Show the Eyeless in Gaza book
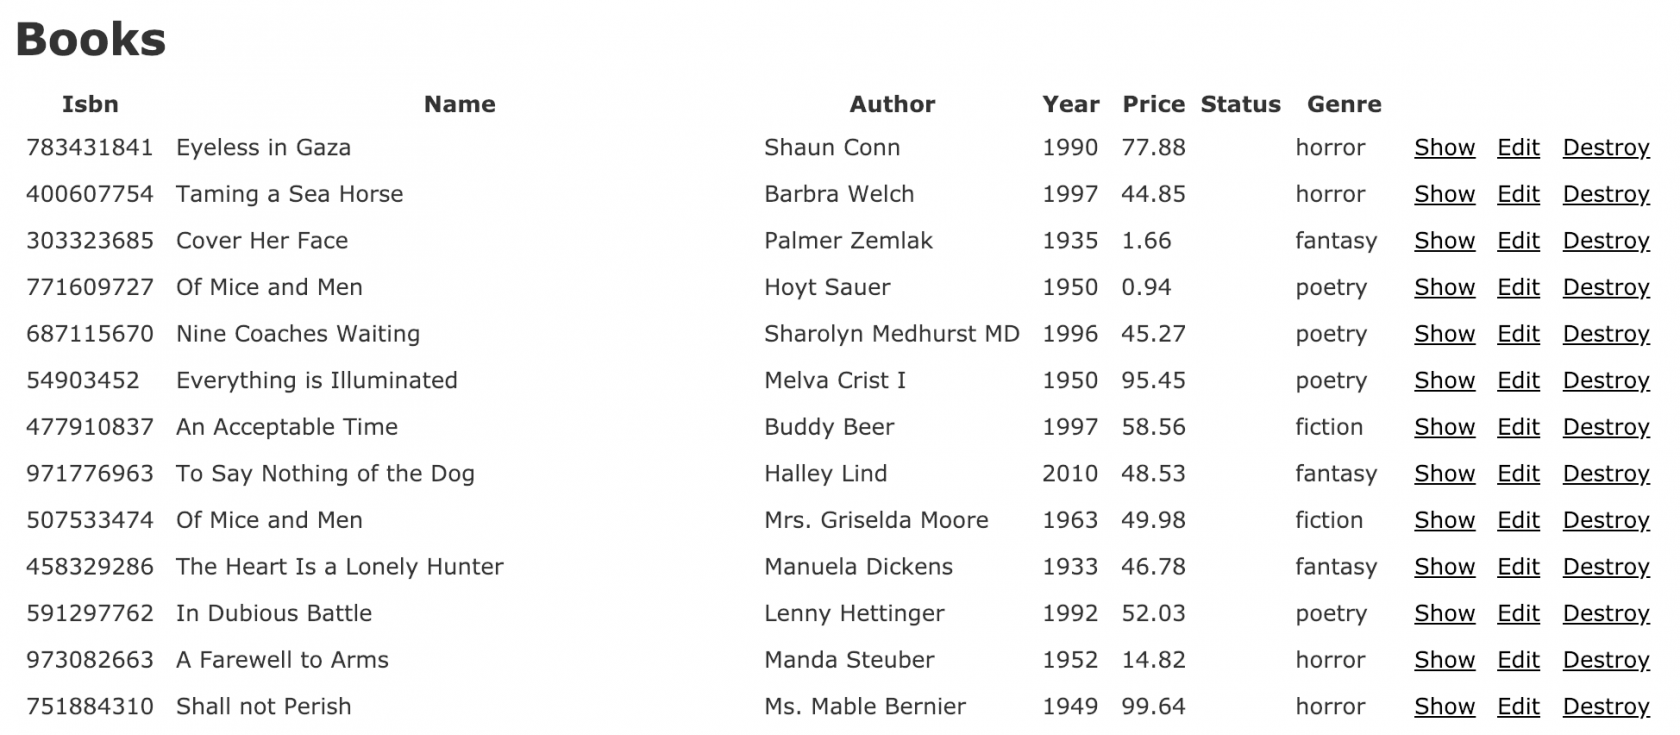The image size is (1680, 735). [1444, 148]
